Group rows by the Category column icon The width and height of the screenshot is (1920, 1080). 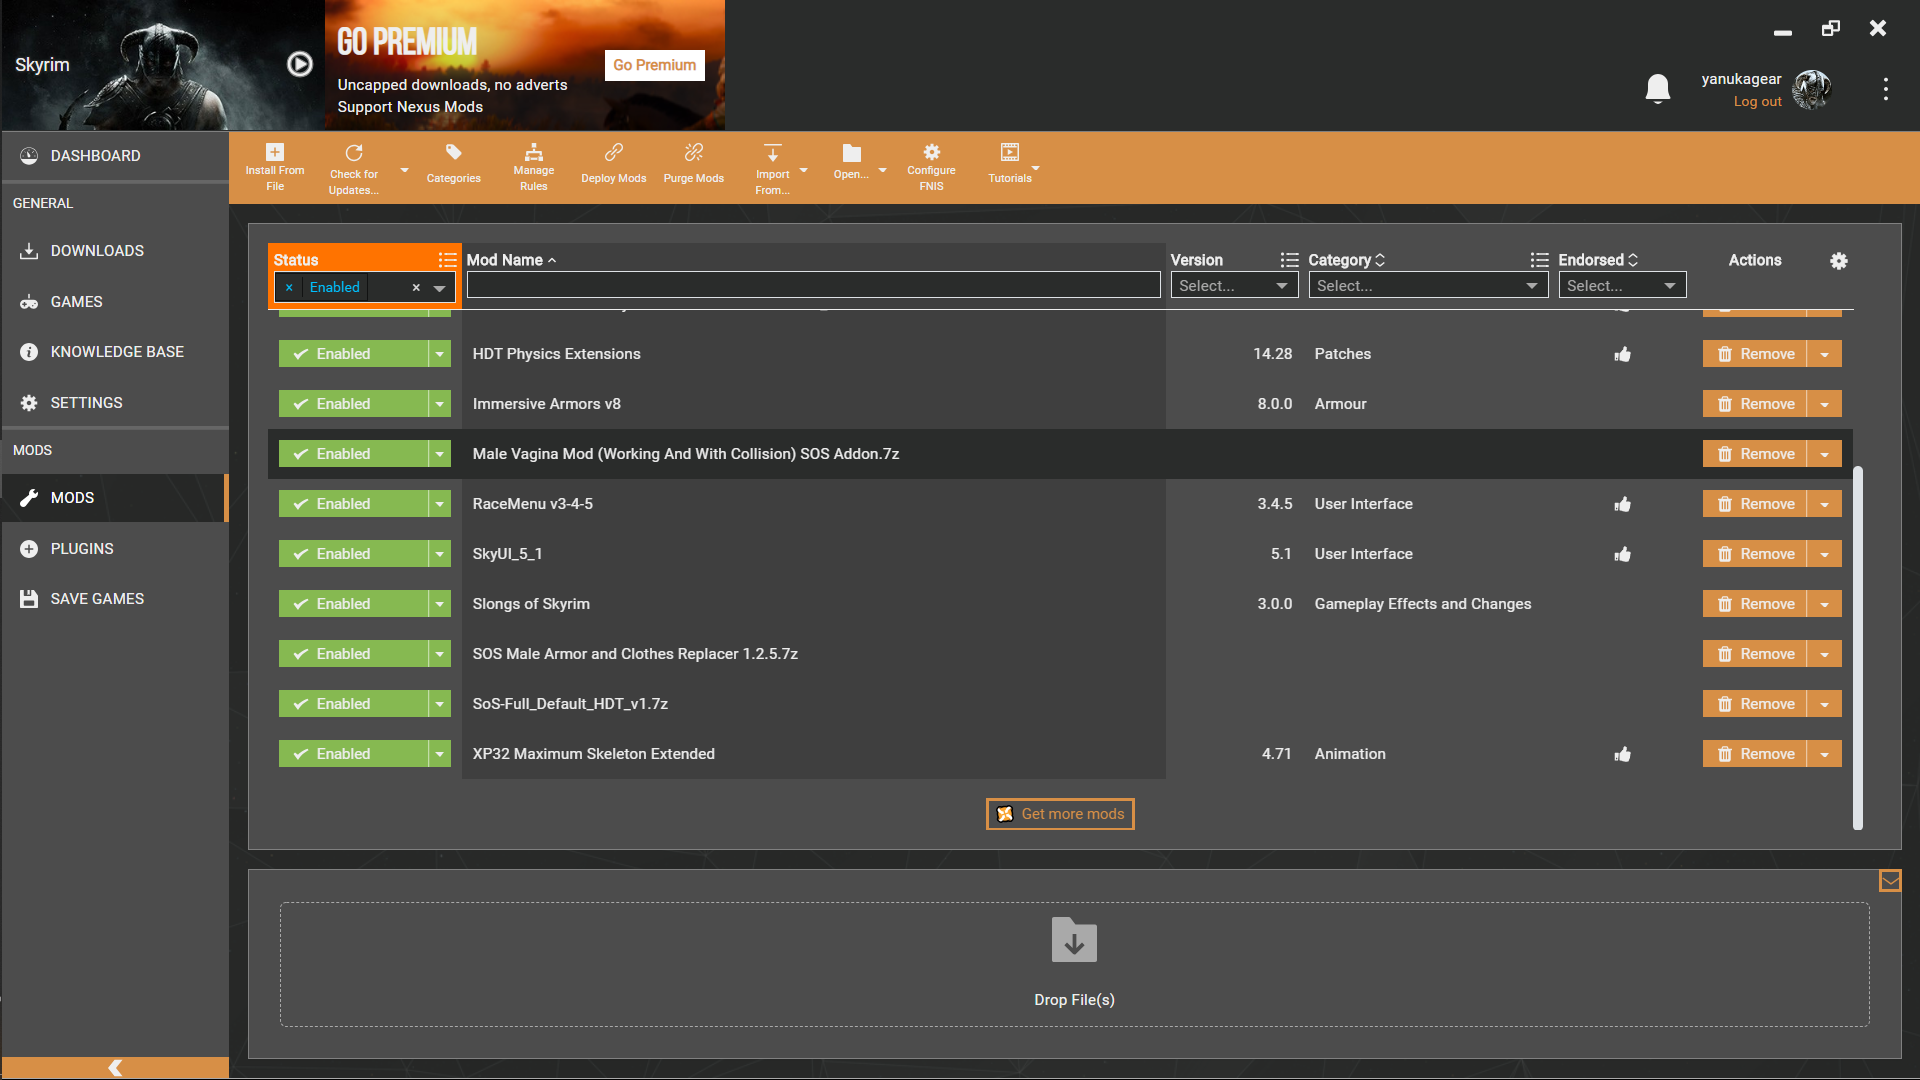coord(1540,260)
